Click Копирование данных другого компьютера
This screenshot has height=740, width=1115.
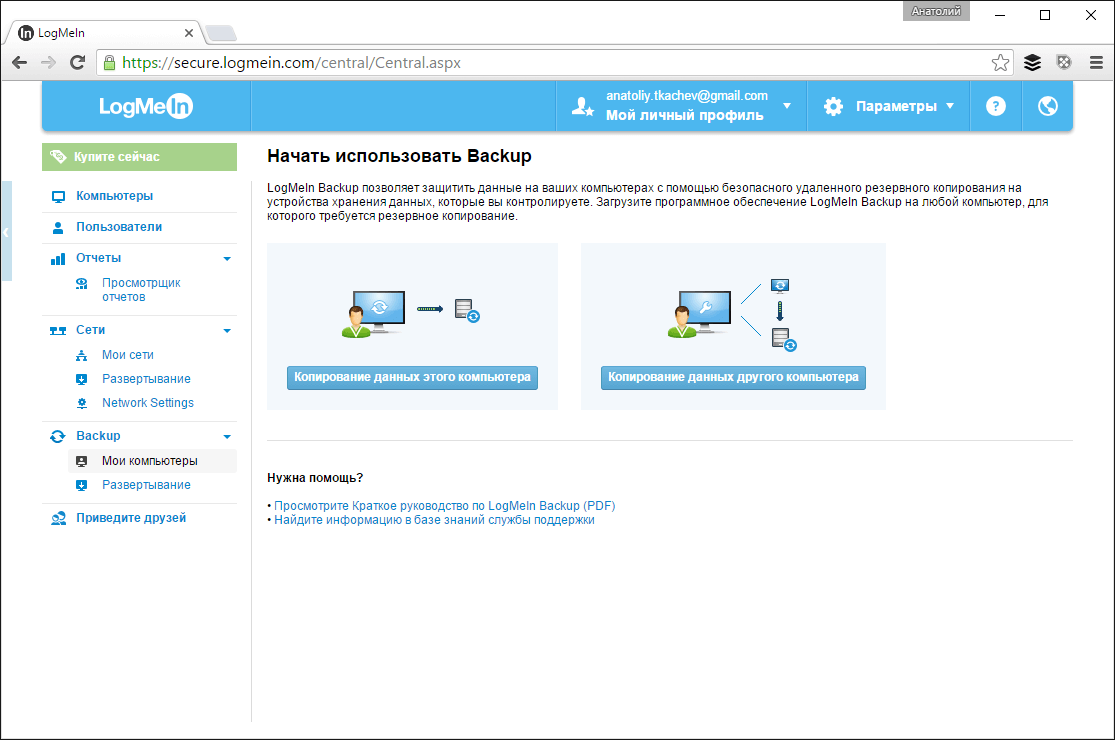pyautogui.click(x=733, y=377)
